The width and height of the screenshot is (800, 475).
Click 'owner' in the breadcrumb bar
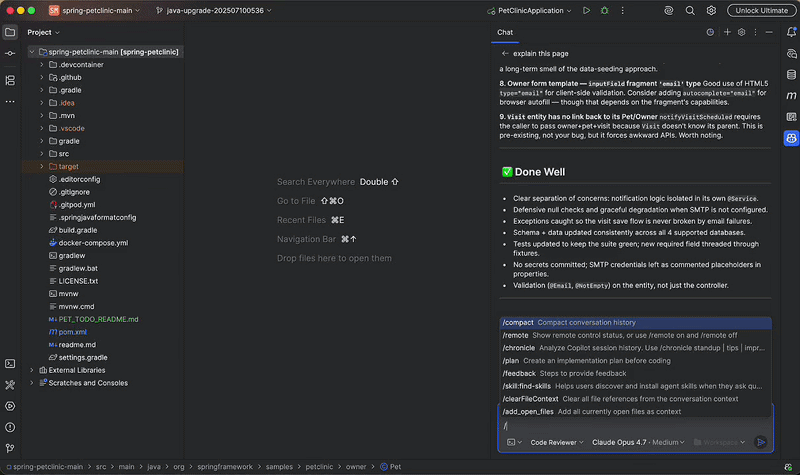(356, 467)
